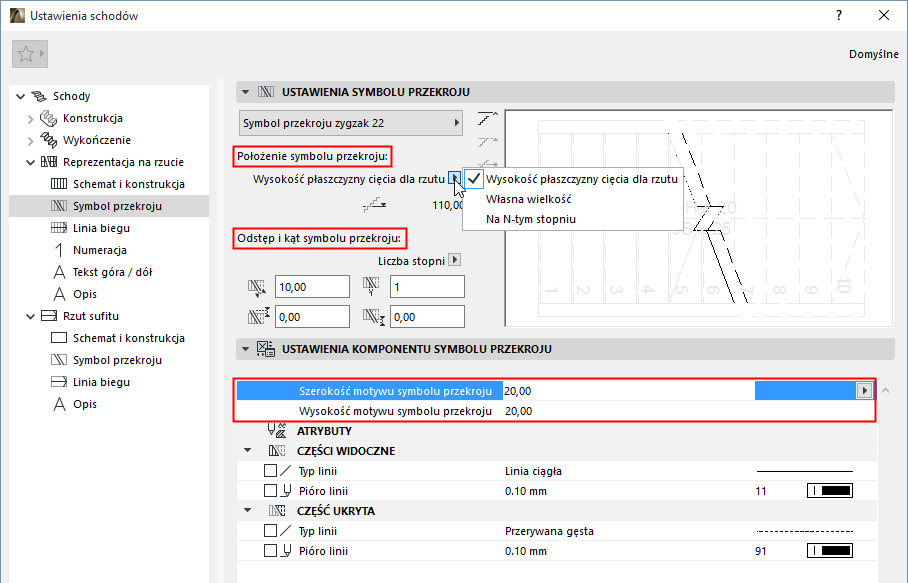Collapse Reprezentacja na rzucie node
The image size is (908, 583).
[31, 163]
